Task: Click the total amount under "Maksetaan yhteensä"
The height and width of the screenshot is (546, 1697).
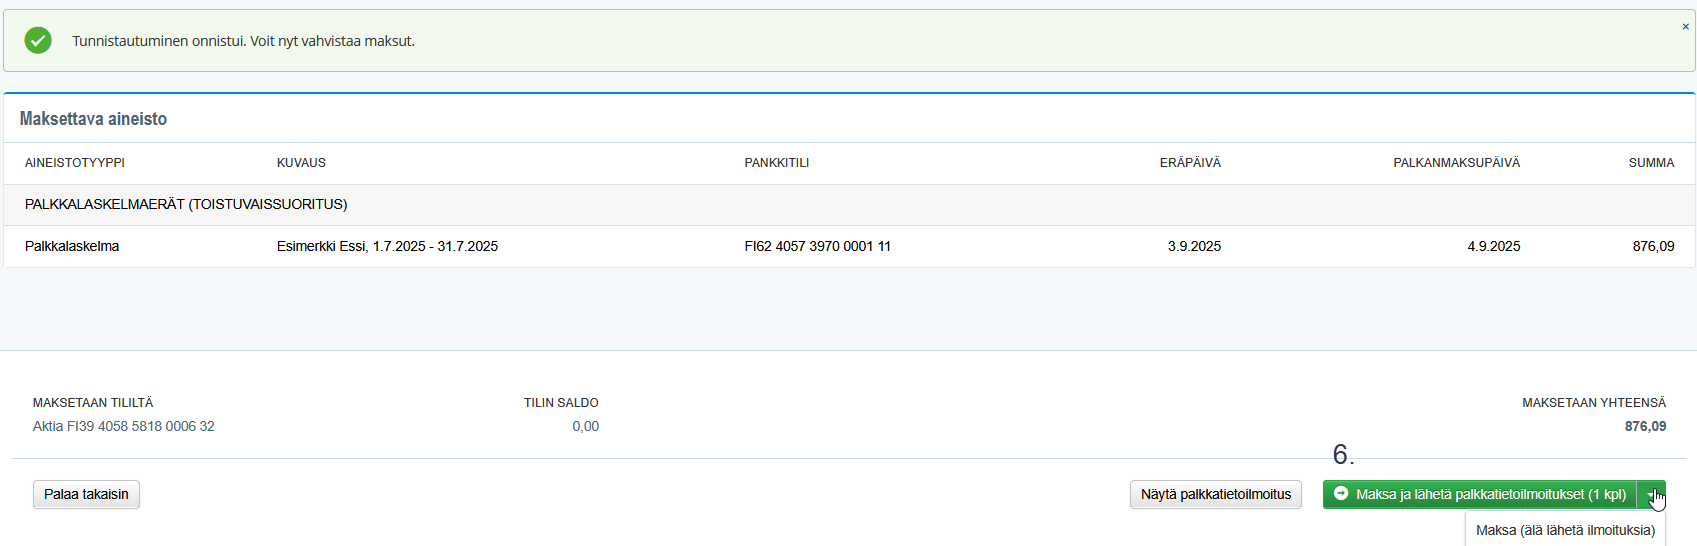Action: click(x=1645, y=426)
